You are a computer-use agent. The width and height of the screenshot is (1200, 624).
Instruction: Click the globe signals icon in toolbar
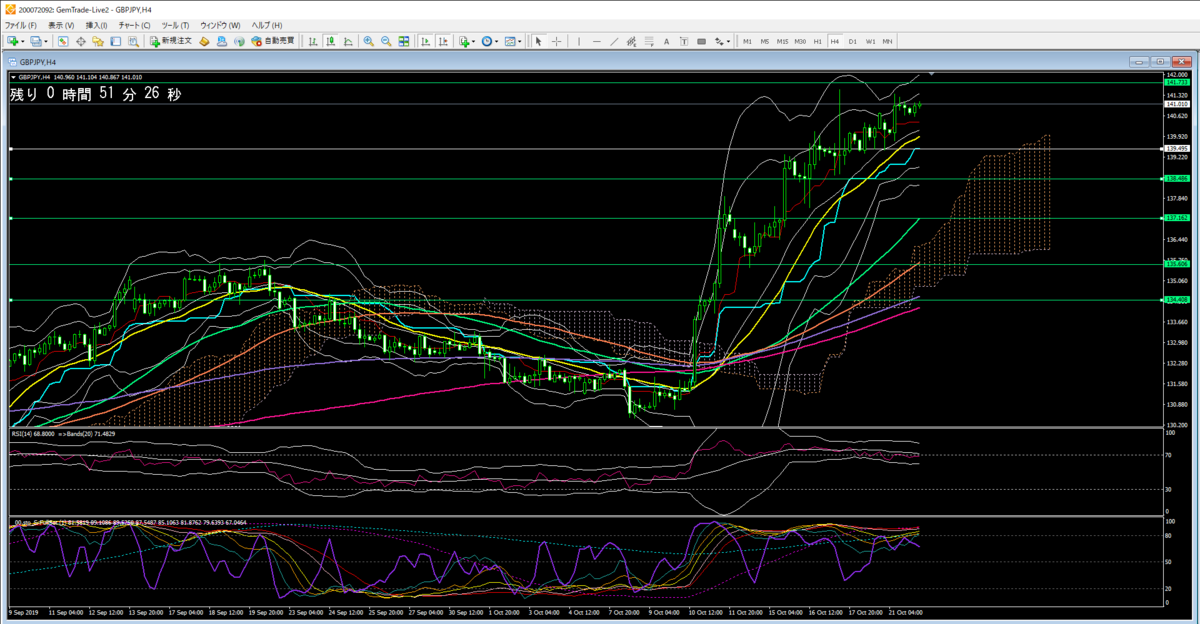click(239, 41)
